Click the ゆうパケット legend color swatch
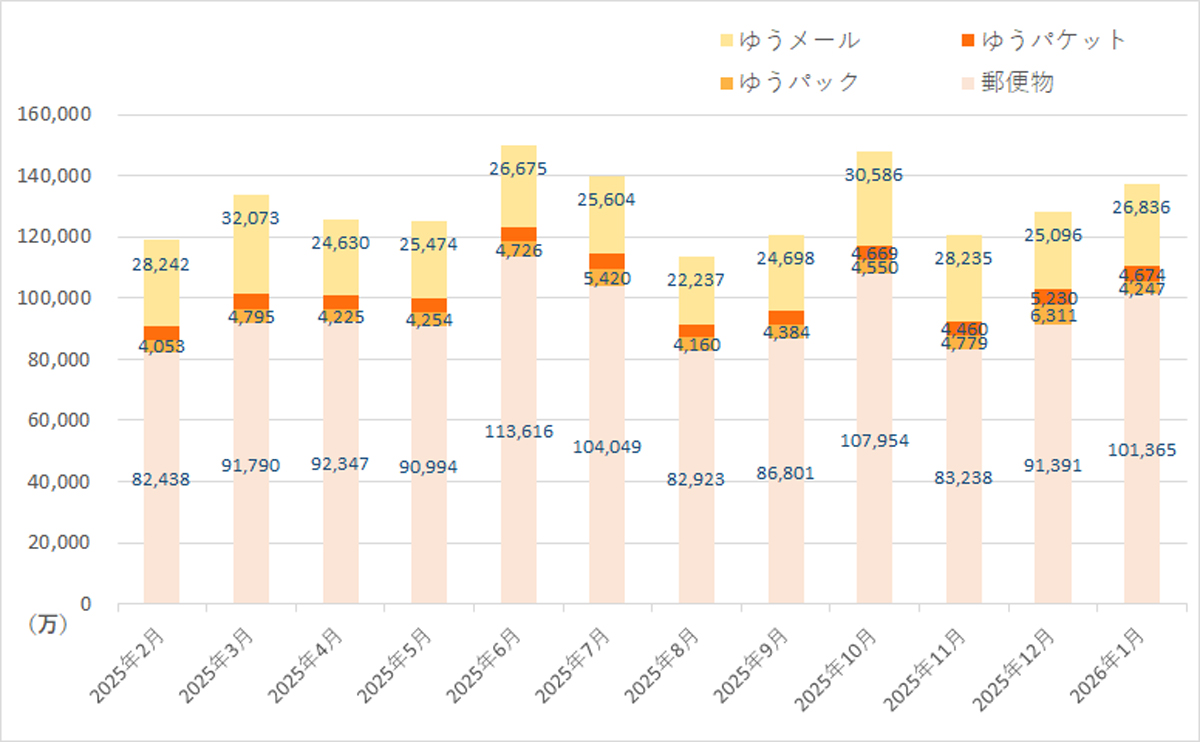The height and width of the screenshot is (742, 1200). (x=967, y=40)
